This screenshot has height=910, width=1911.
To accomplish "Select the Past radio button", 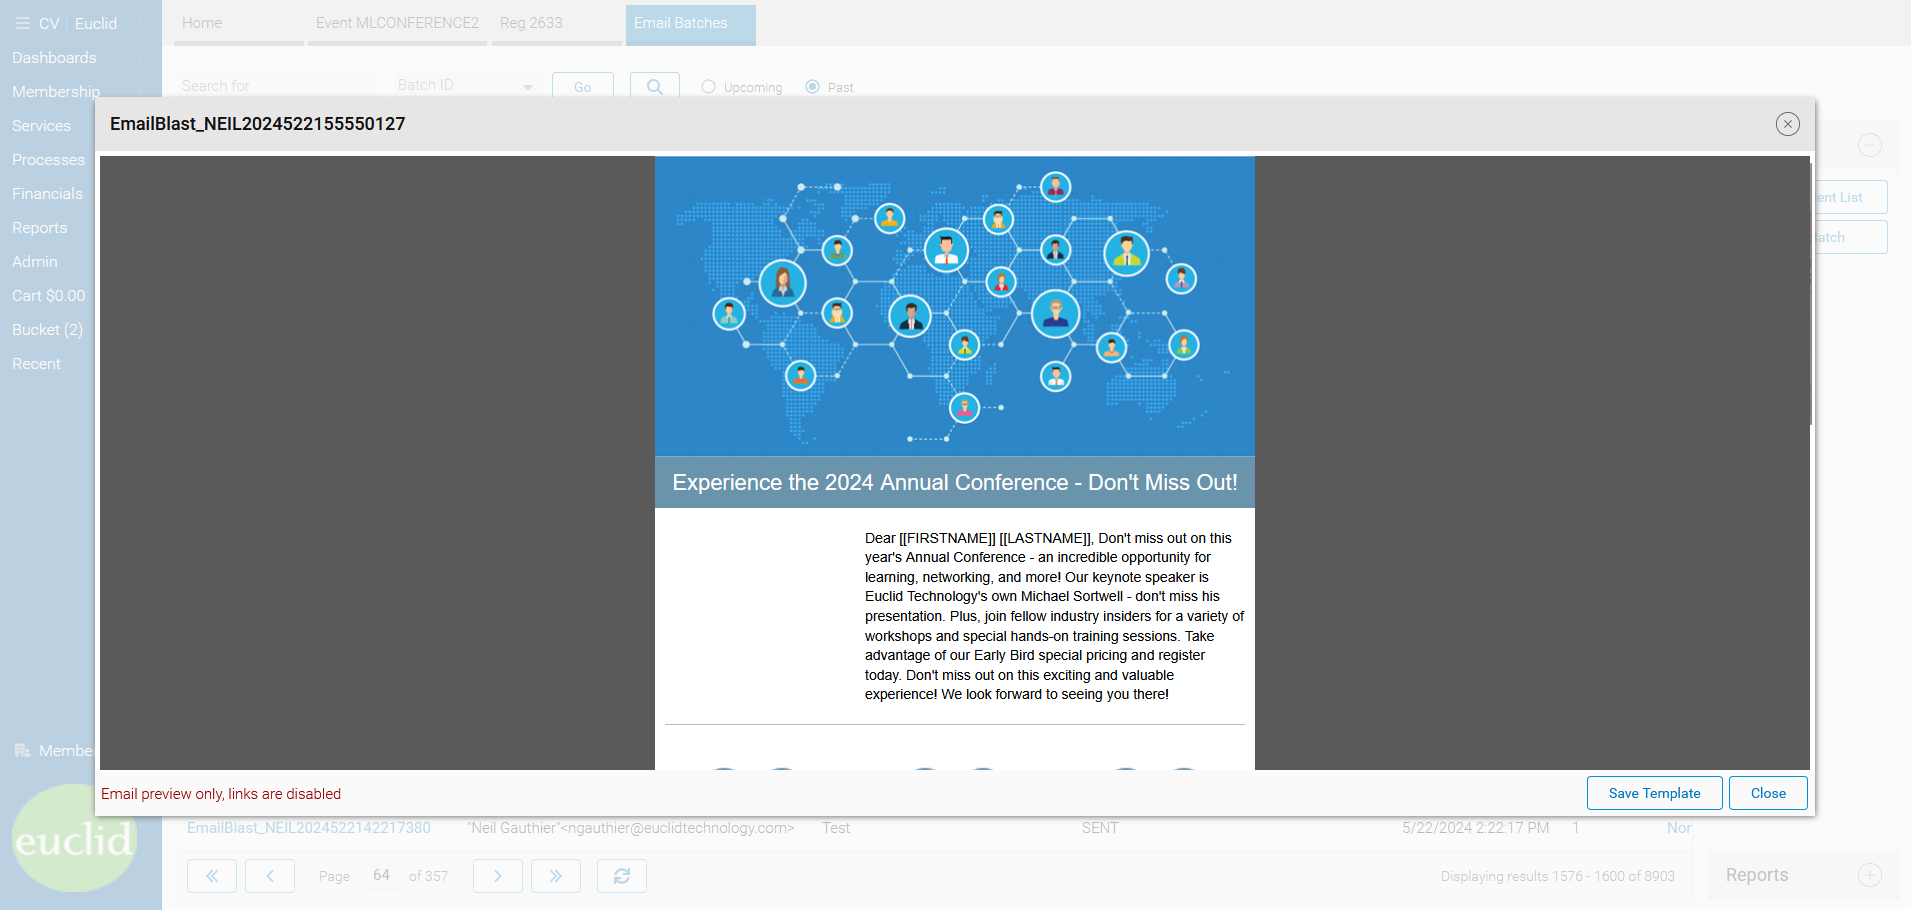I will [813, 87].
